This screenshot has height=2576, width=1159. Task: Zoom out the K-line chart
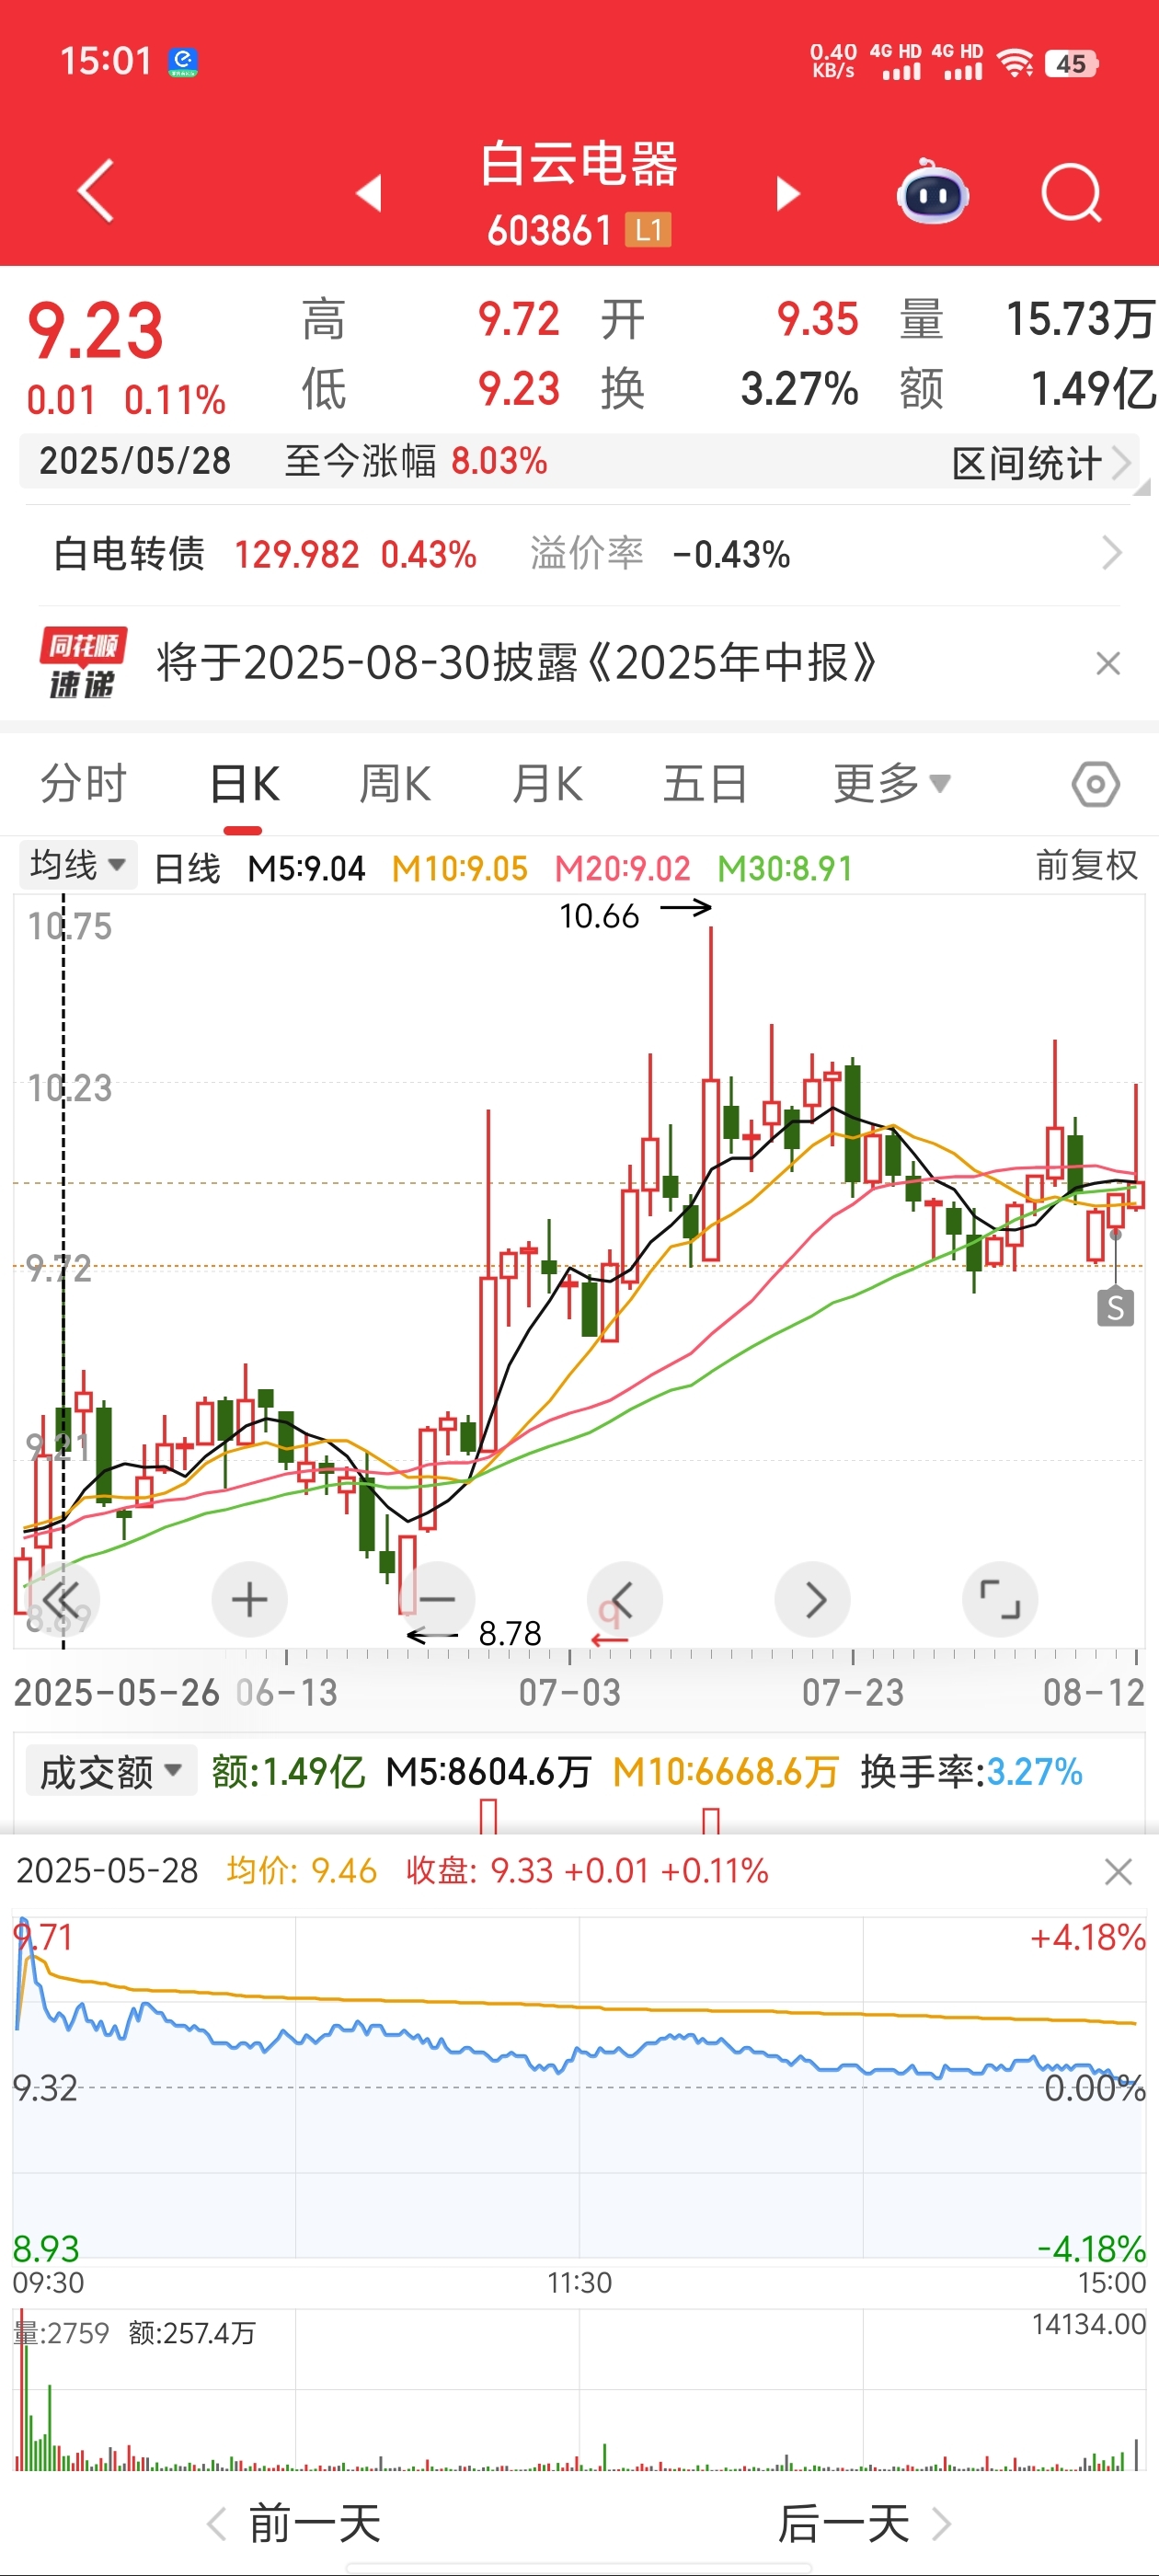pos(437,1600)
